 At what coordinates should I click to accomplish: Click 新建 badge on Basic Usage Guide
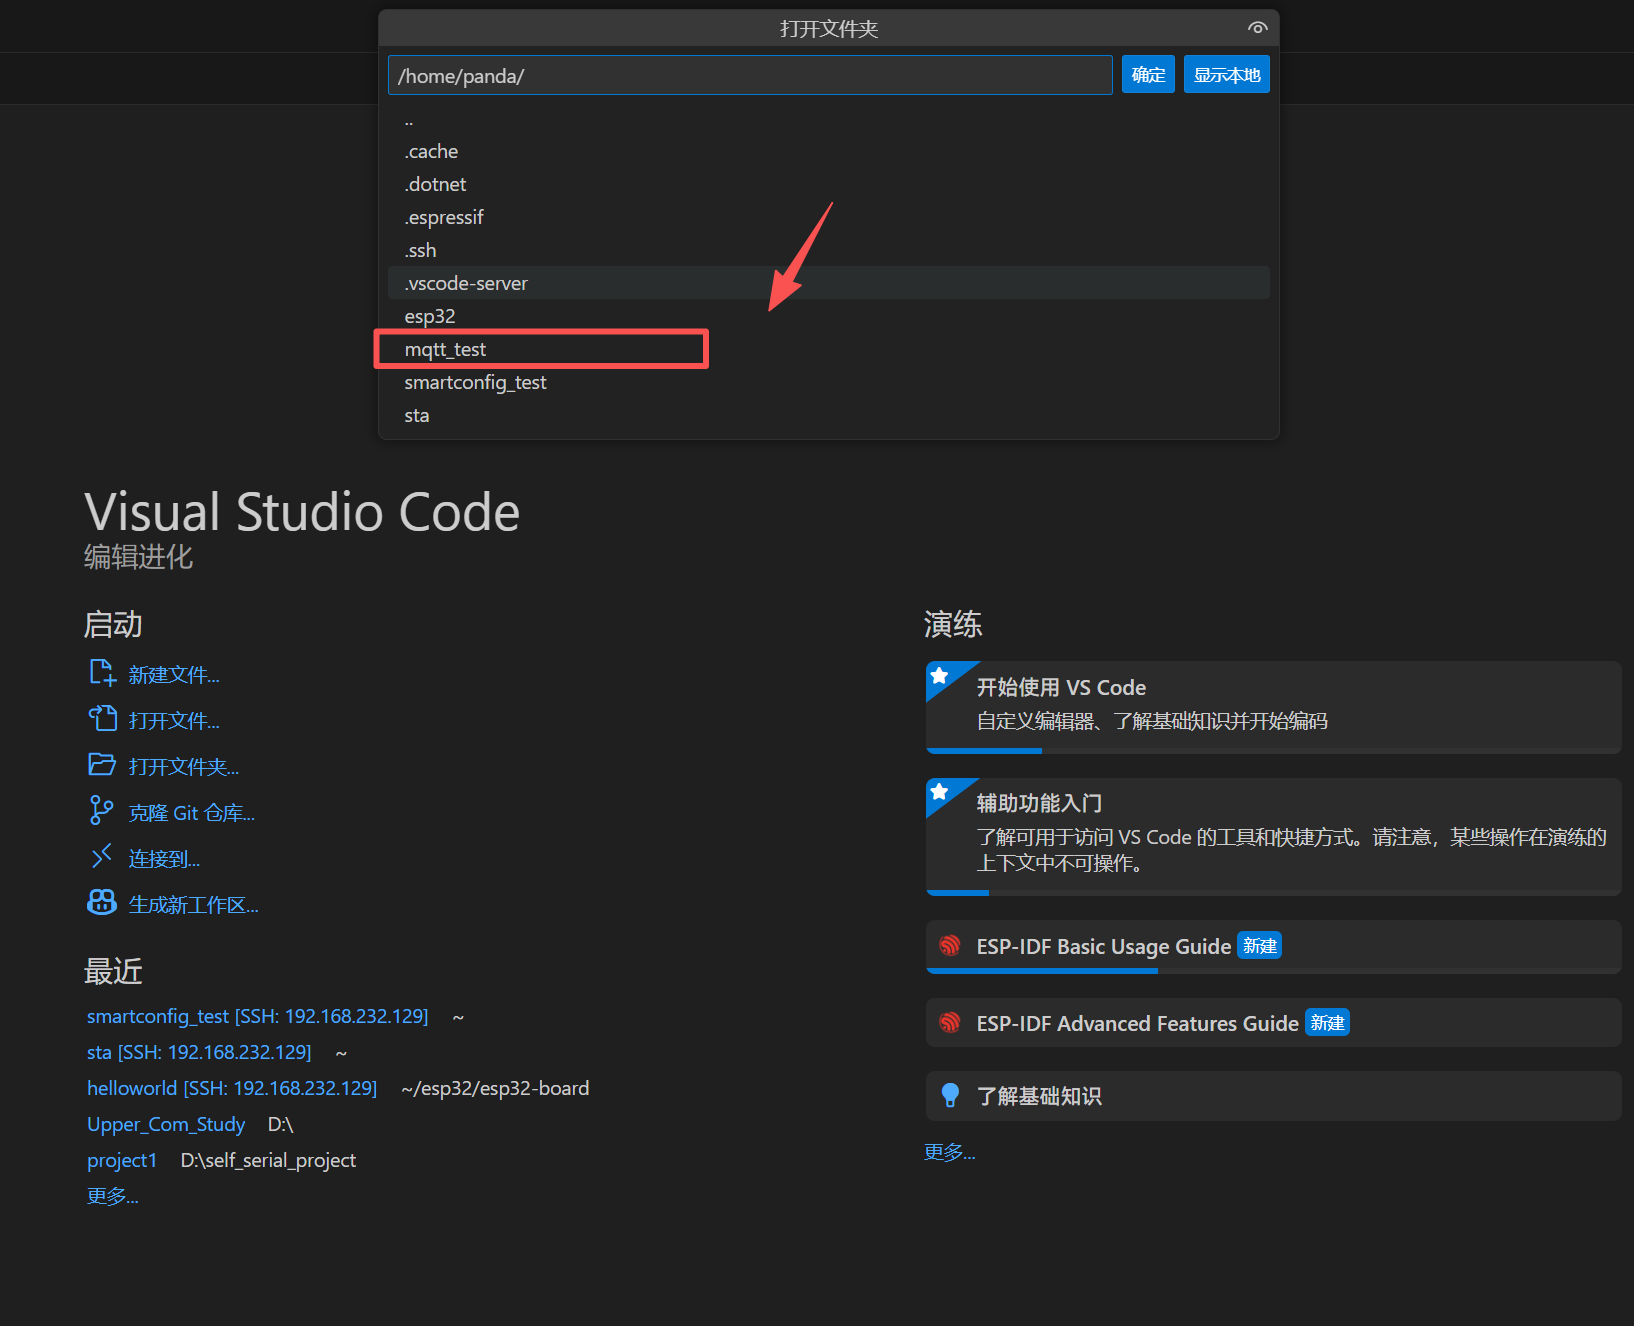point(1260,946)
